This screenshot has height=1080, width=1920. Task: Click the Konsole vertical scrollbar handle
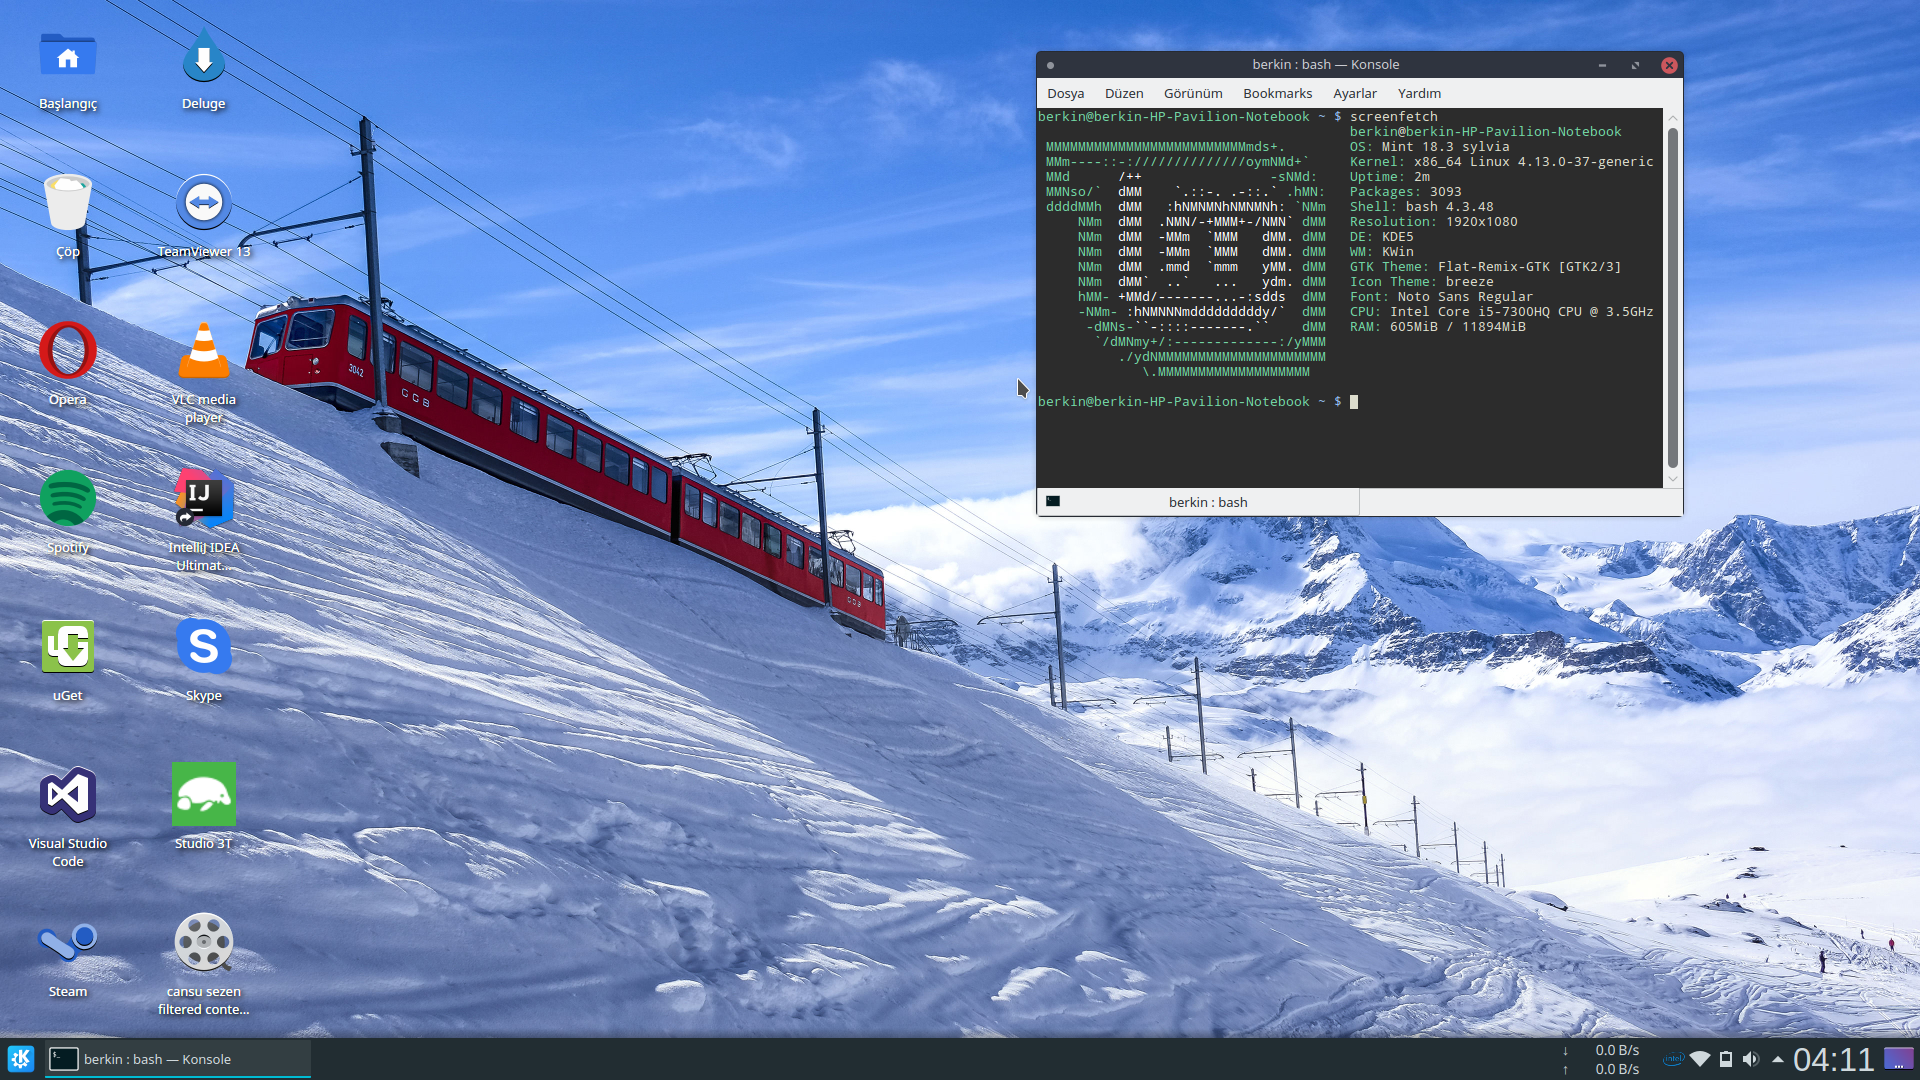1672,297
